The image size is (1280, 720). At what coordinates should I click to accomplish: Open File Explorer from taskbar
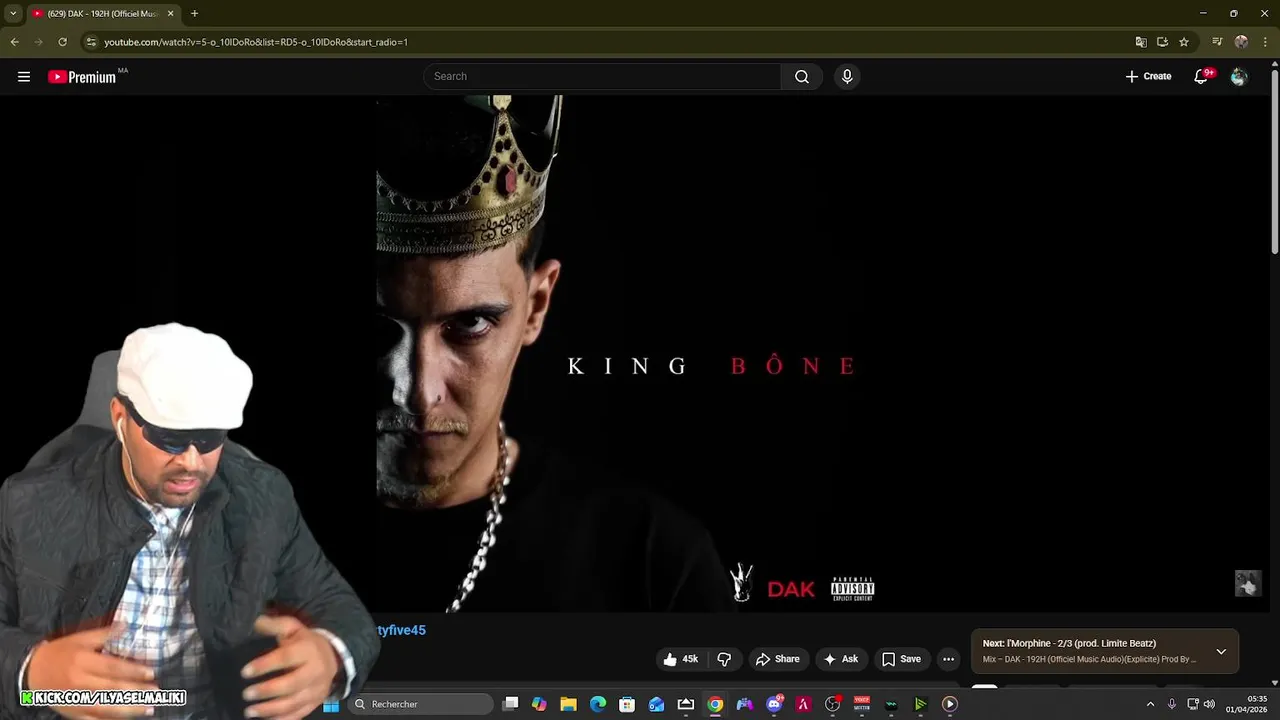click(568, 704)
